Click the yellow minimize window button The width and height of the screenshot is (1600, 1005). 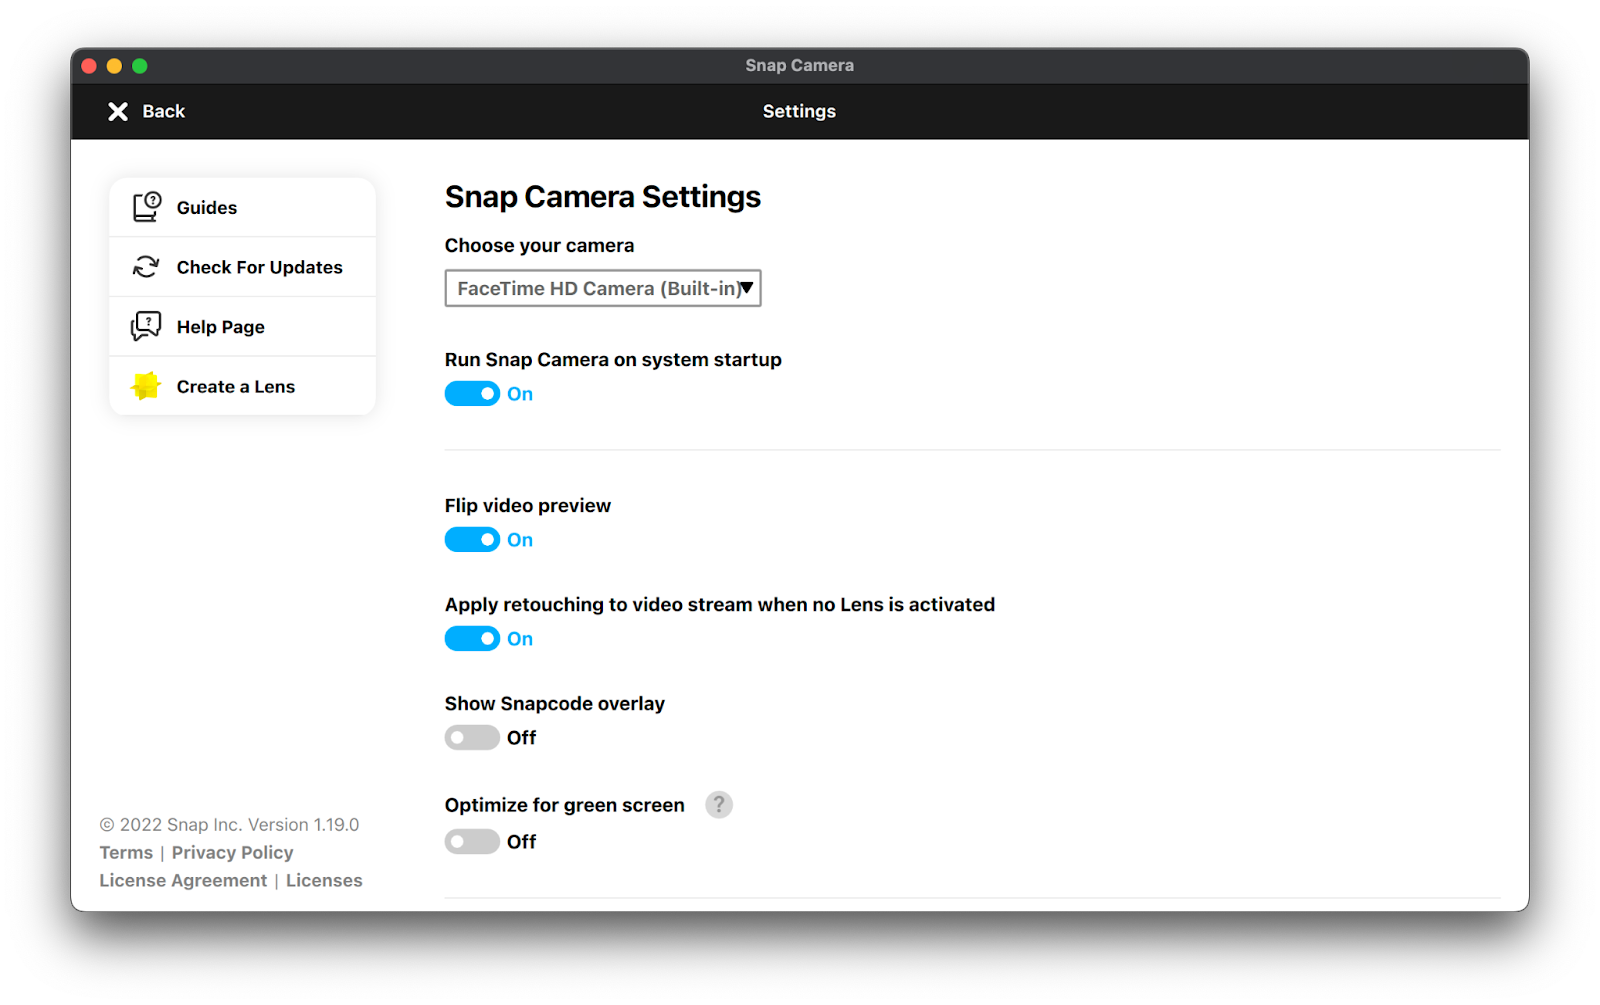click(x=114, y=66)
